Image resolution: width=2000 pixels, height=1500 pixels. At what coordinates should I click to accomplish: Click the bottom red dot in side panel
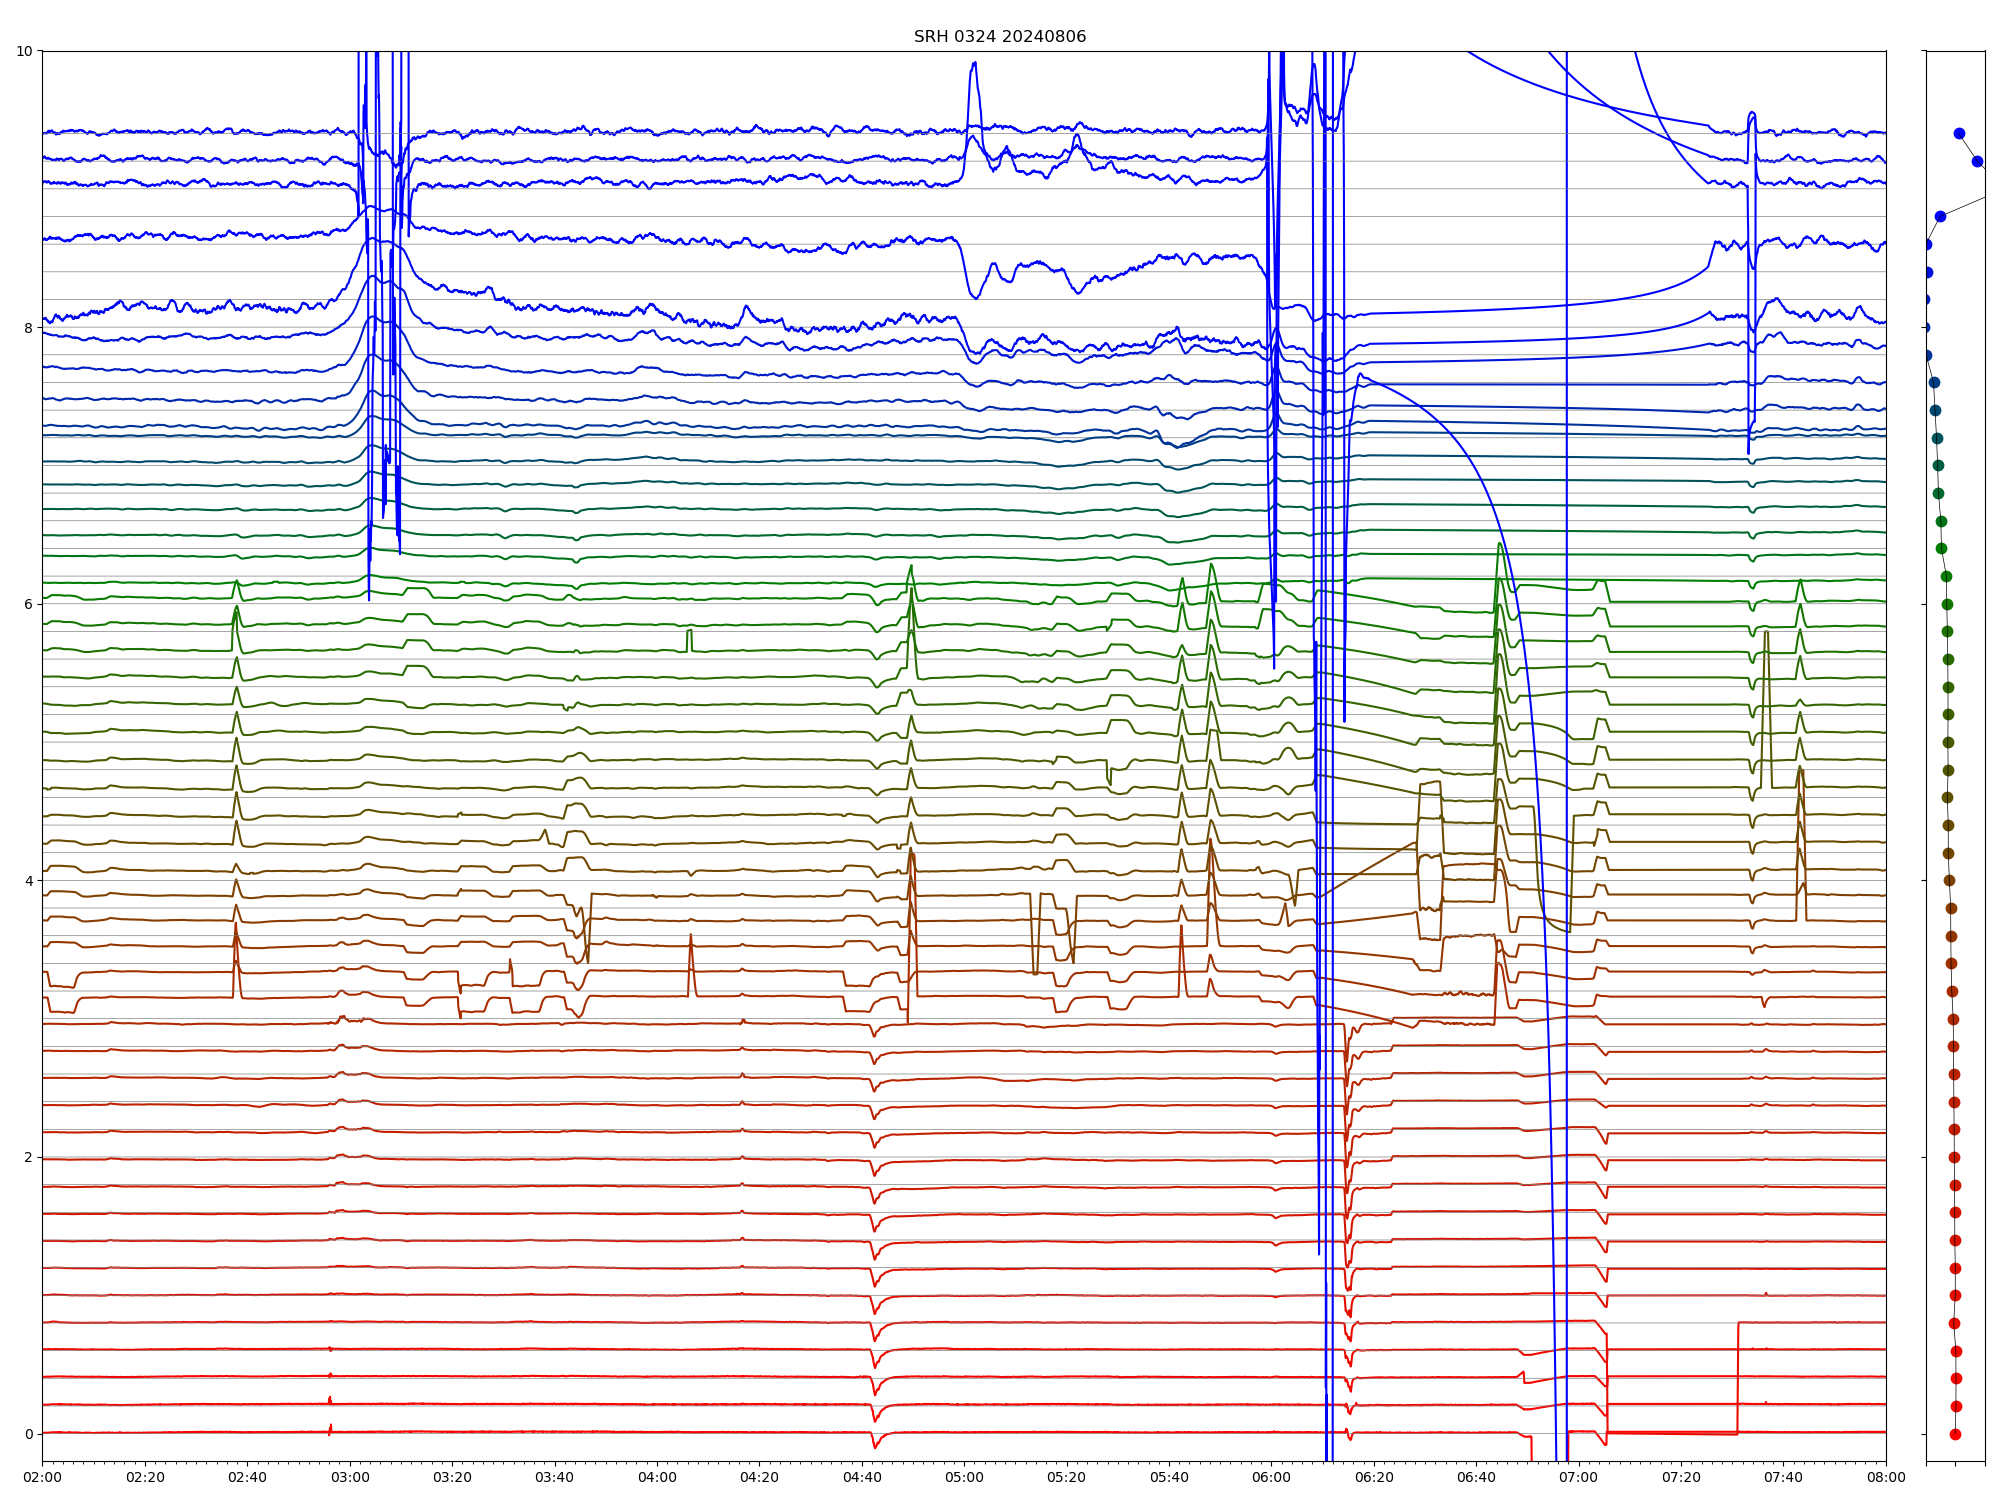1955,1434
